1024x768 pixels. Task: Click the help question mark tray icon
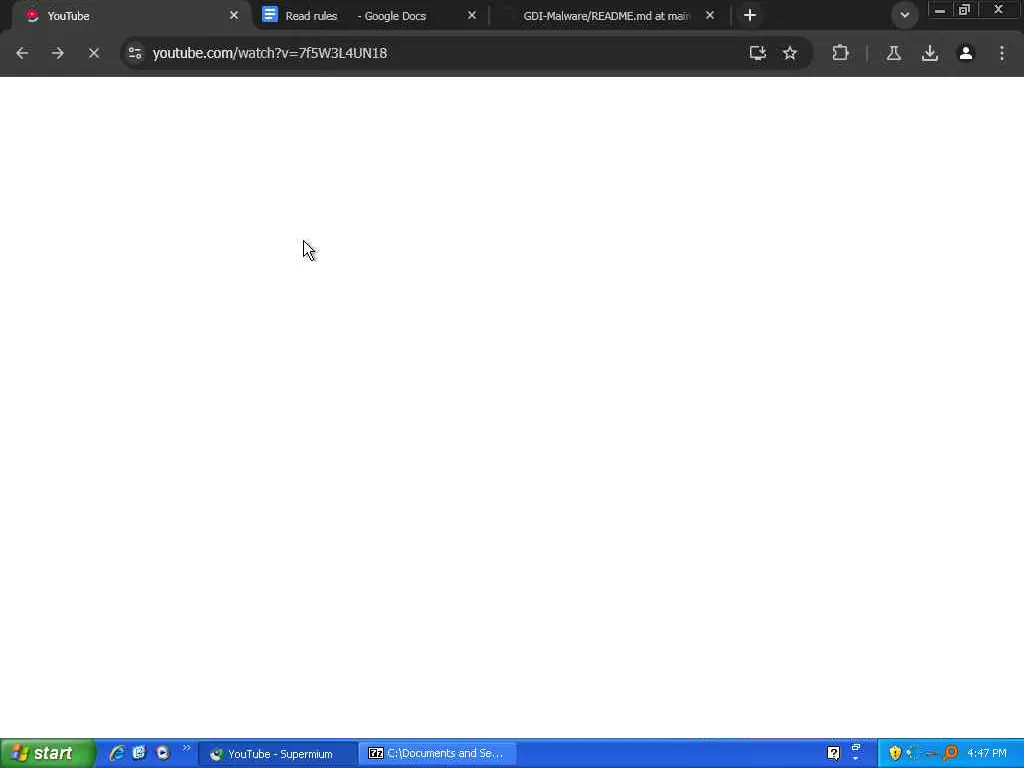834,754
